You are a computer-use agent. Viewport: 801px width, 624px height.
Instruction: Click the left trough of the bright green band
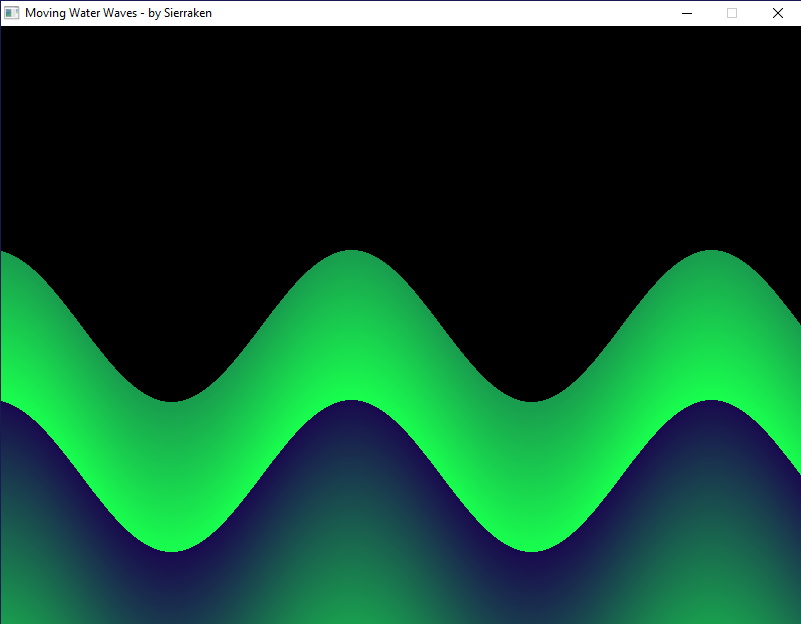coord(172,500)
